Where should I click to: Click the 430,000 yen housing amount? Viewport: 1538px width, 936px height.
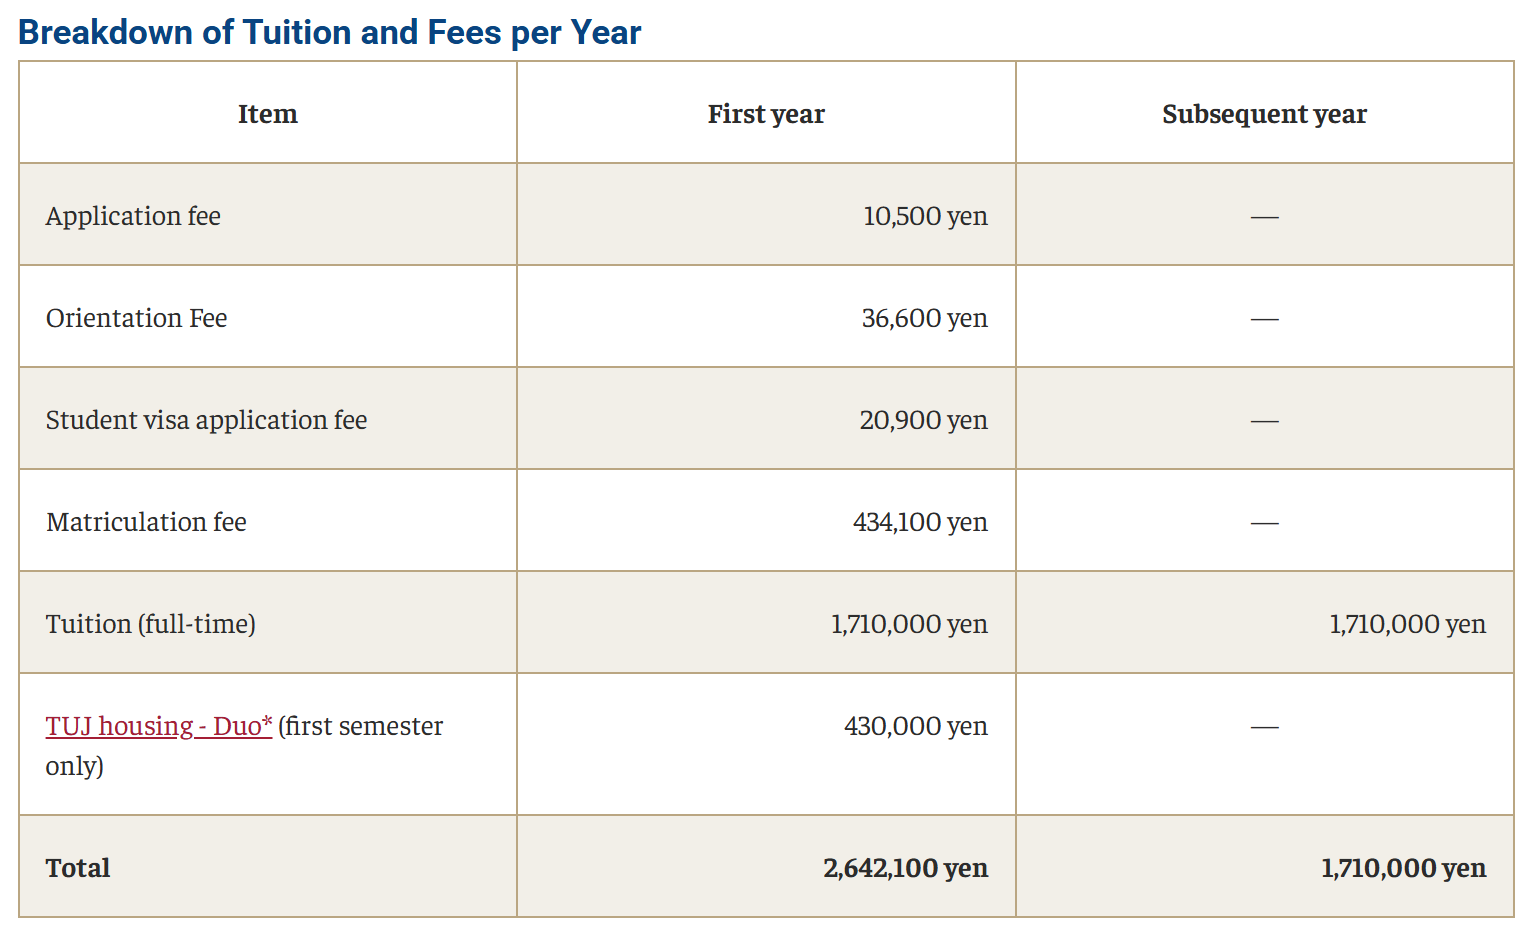tap(916, 726)
